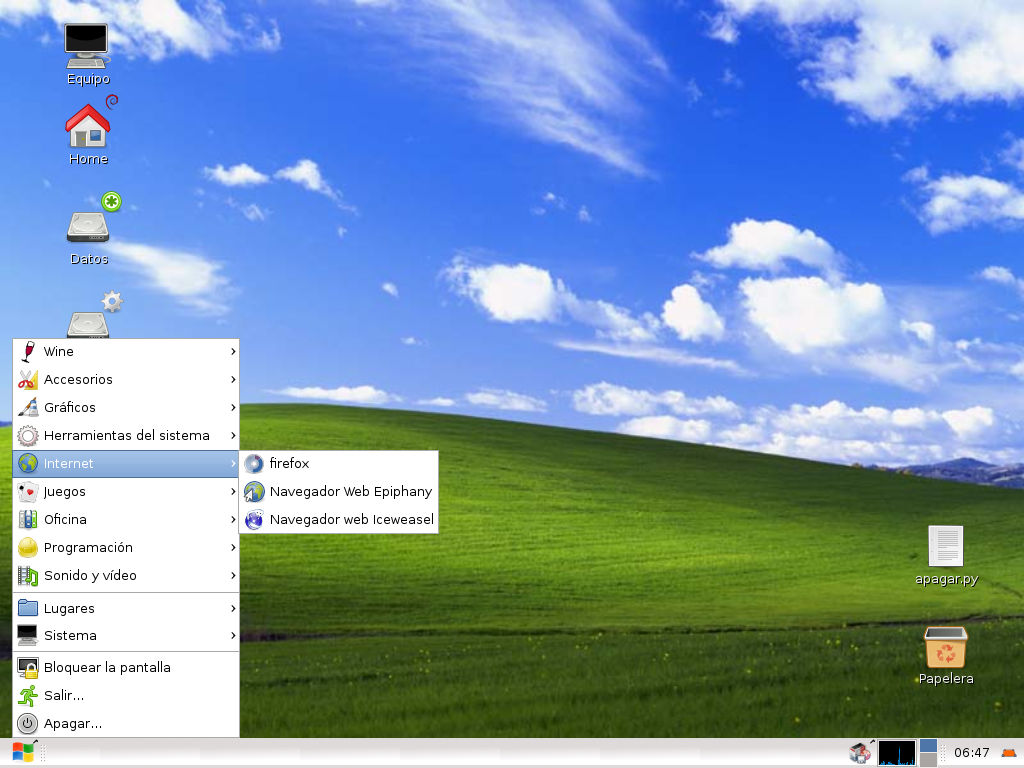The image size is (1024, 768).
Task: Click the Apagar... power icon
Action: pos(27,724)
